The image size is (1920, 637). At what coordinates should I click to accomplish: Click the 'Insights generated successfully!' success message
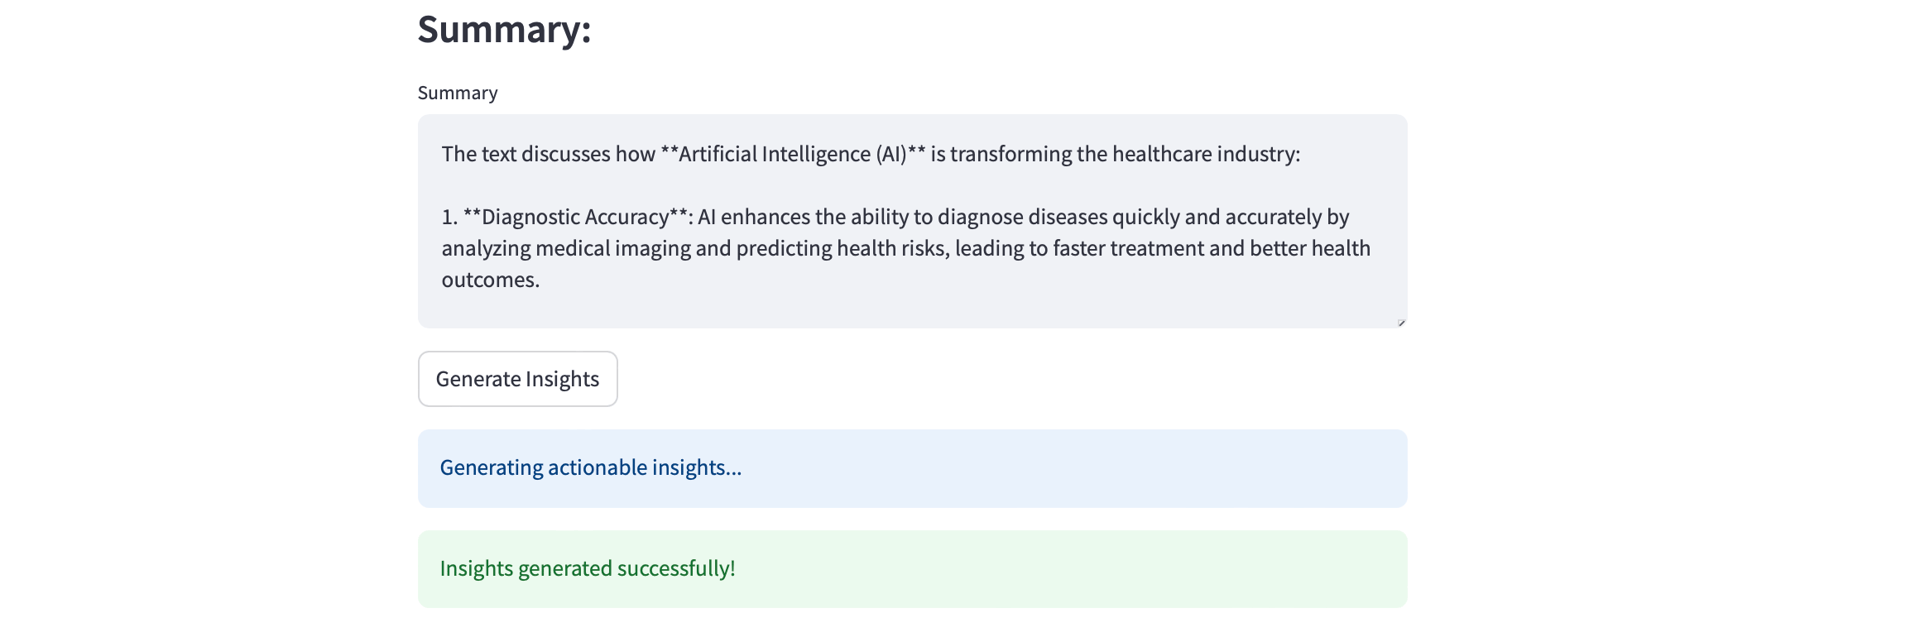tap(587, 569)
